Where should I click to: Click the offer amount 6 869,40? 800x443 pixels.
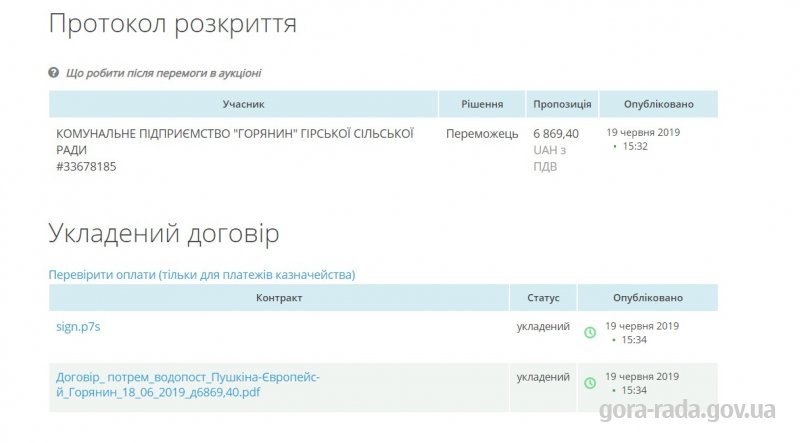pos(556,134)
